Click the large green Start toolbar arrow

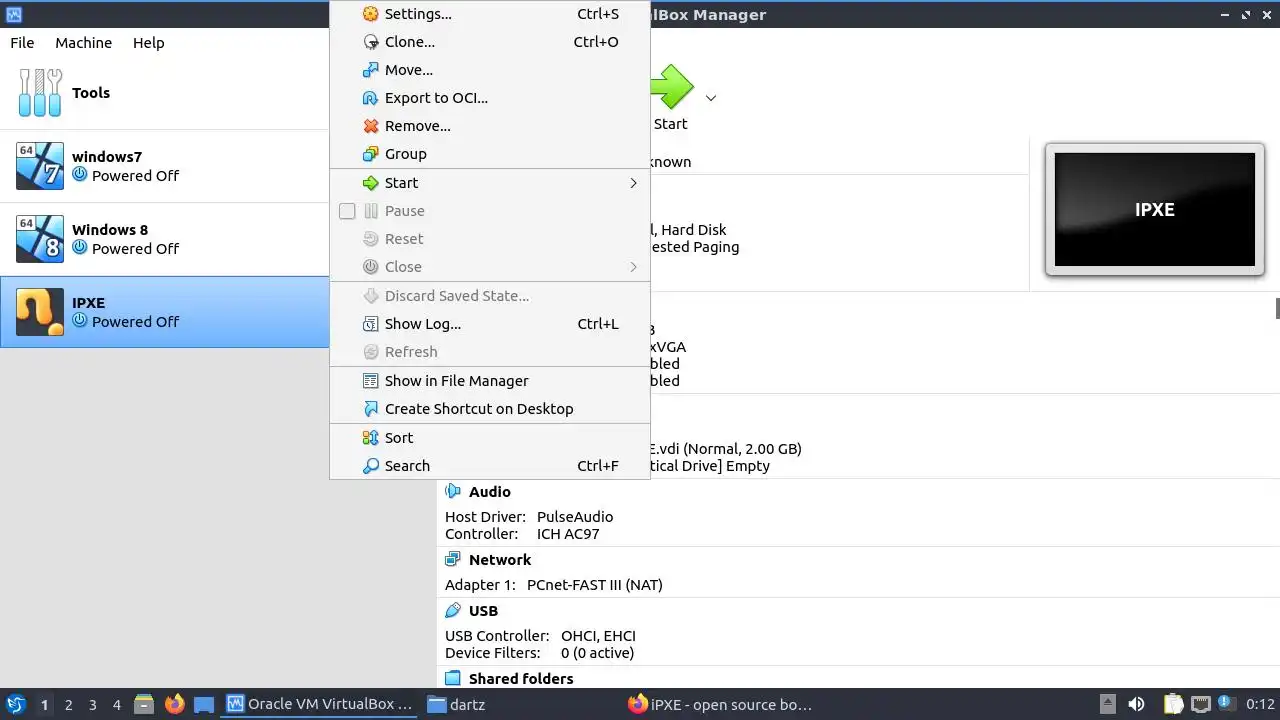click(671, 88)
